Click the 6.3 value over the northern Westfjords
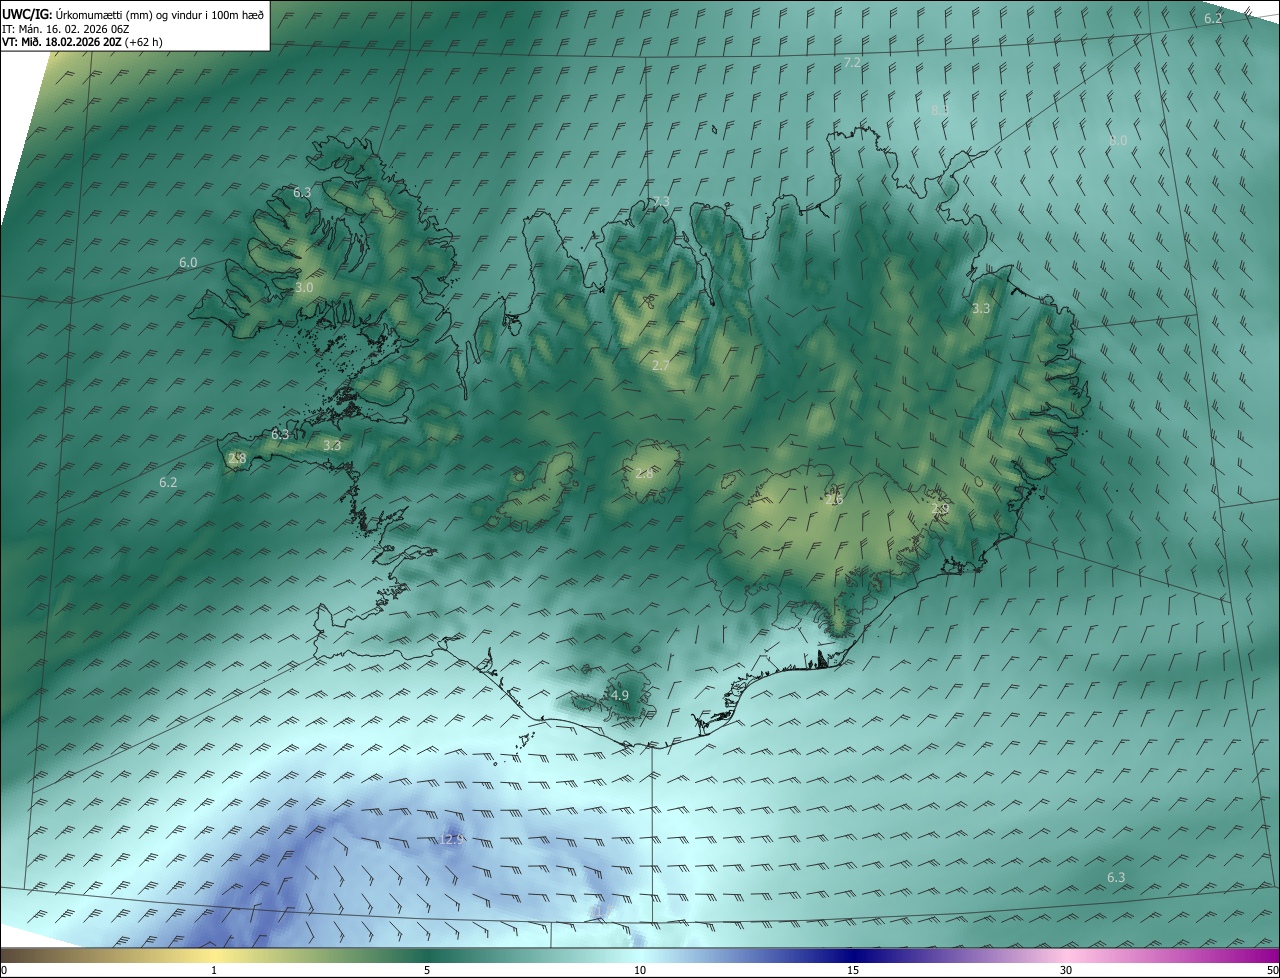This screenshot has height=978, width=1280. pyautogui.click(x=302, y=192)
